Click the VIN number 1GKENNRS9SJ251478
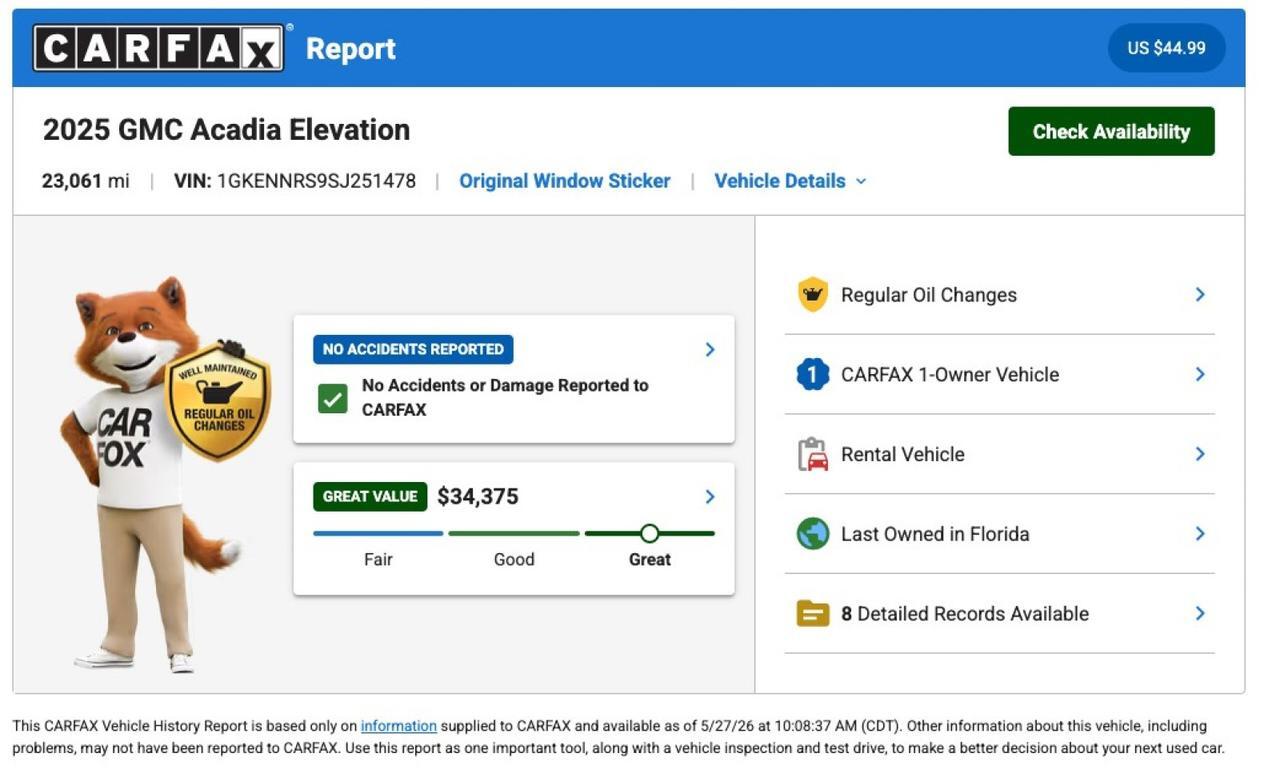 (x=316, y=181)
